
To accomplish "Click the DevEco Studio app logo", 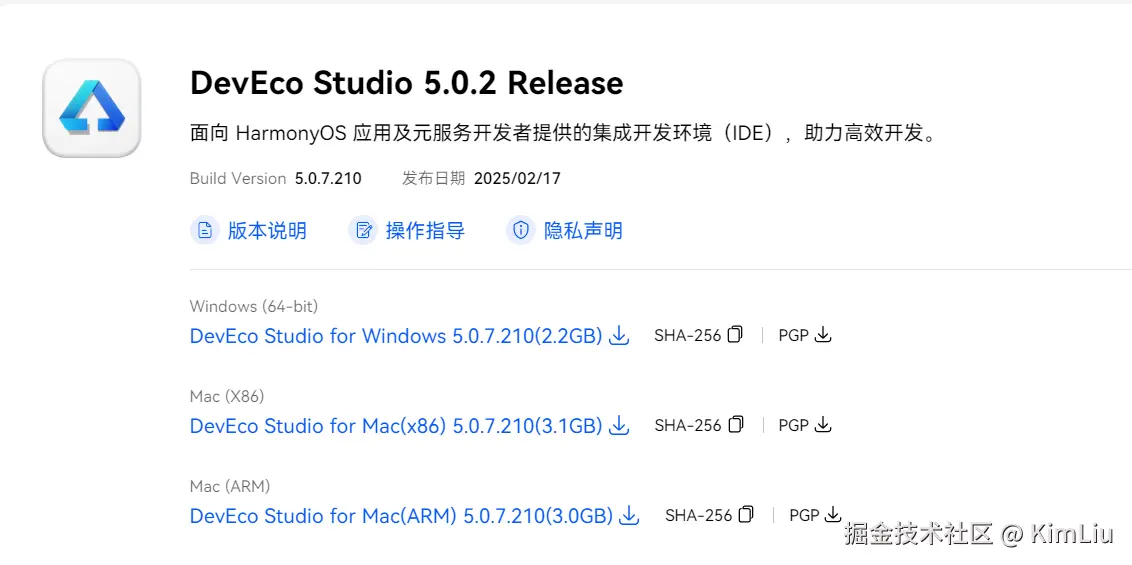I will [91, 108].
